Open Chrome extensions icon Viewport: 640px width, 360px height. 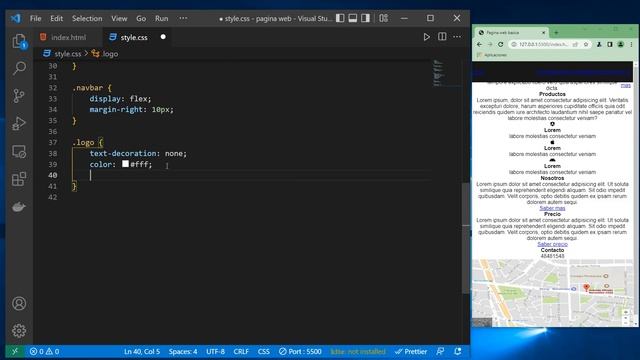(599, 44)
